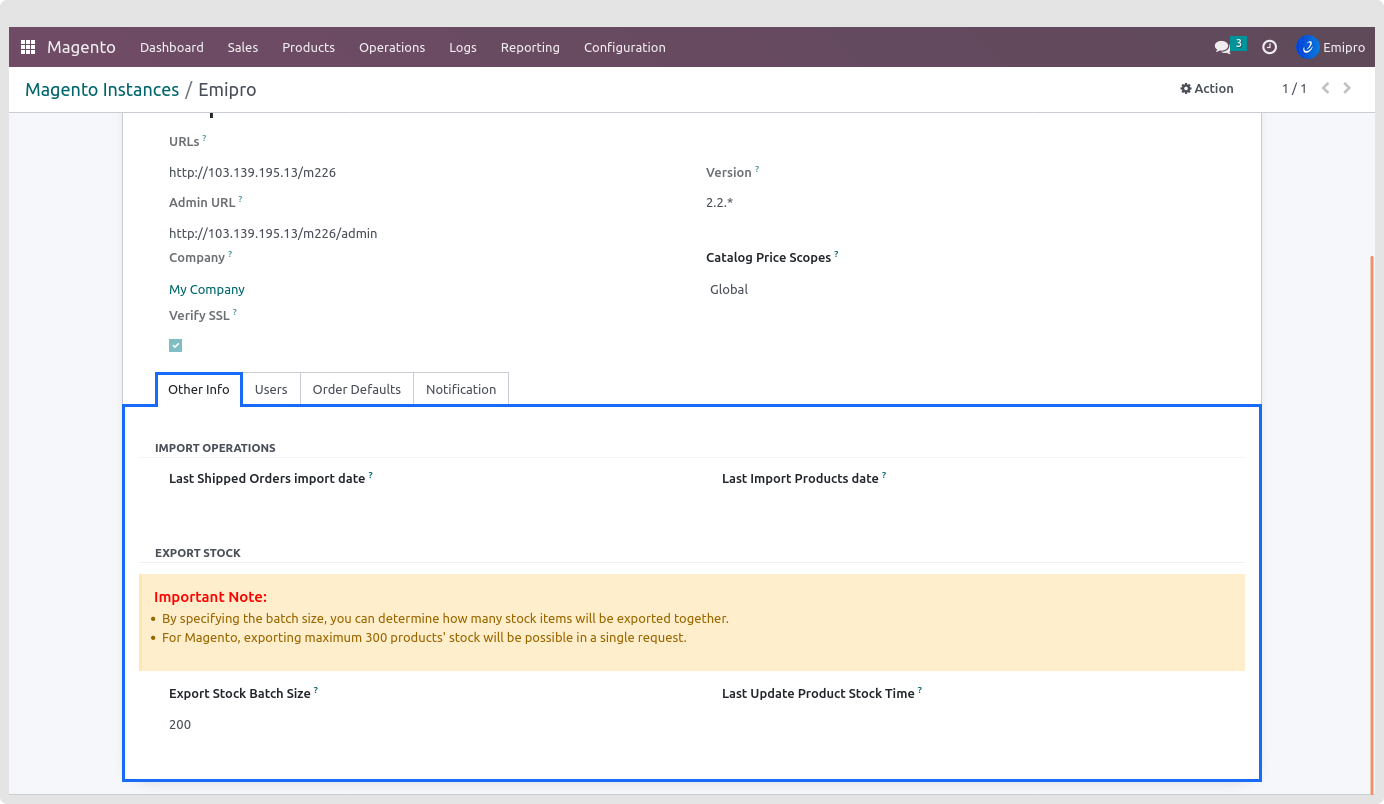Expand the Operations menu

pos(392,47)
